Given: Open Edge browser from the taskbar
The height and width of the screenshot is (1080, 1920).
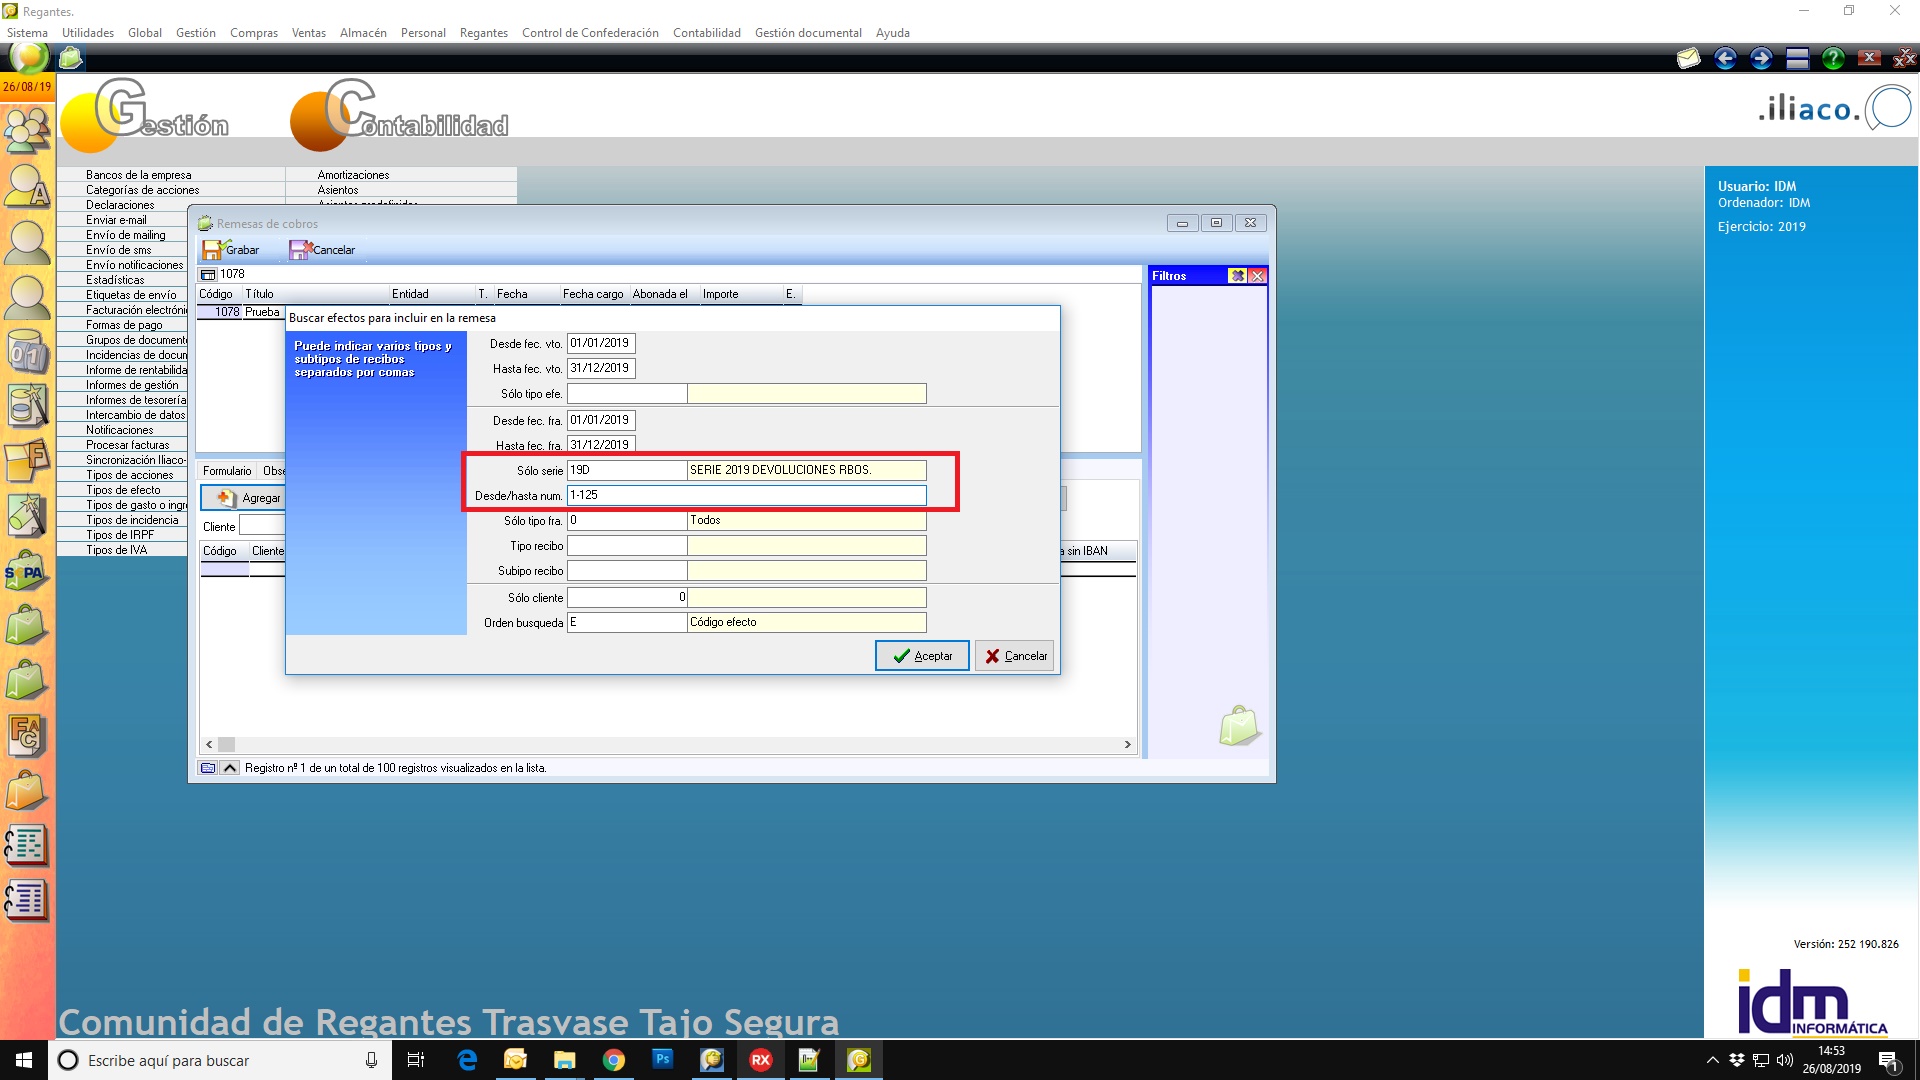Looking at the screenshot, I should tap(466, 1060).
